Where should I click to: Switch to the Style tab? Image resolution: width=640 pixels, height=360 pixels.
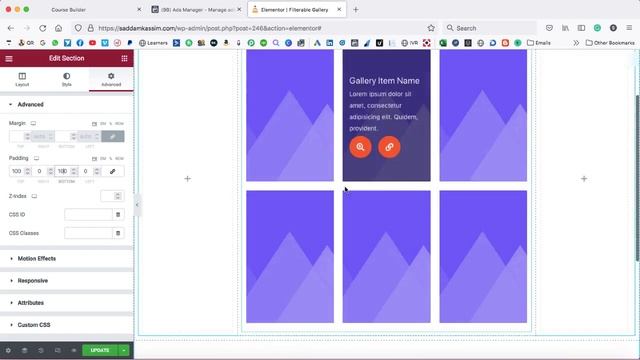coord(67,79)
